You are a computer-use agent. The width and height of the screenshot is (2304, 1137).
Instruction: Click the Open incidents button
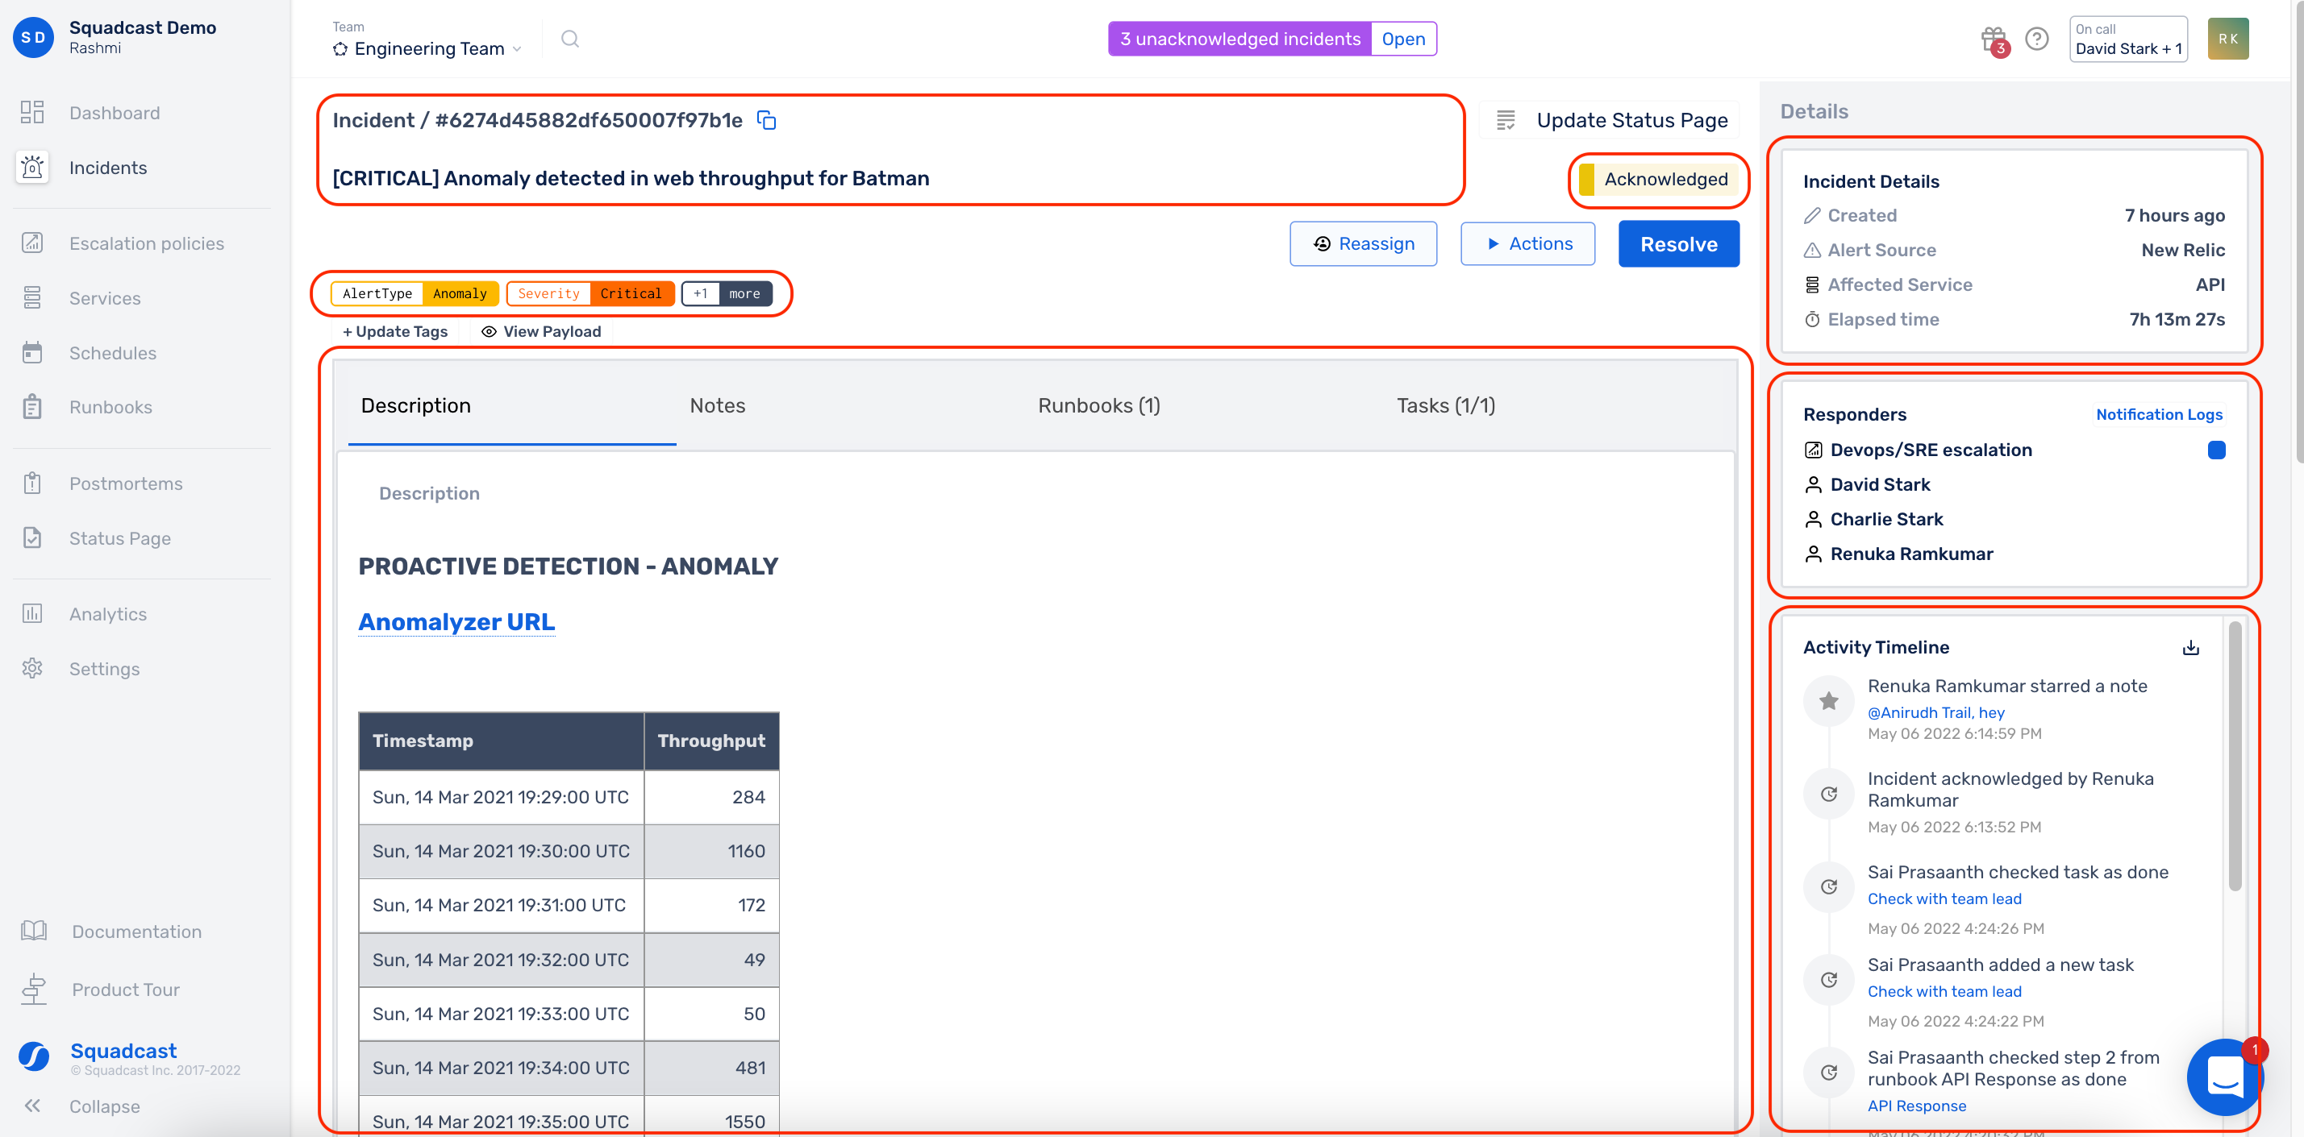pyautogui.click(x=1403, y=39)
